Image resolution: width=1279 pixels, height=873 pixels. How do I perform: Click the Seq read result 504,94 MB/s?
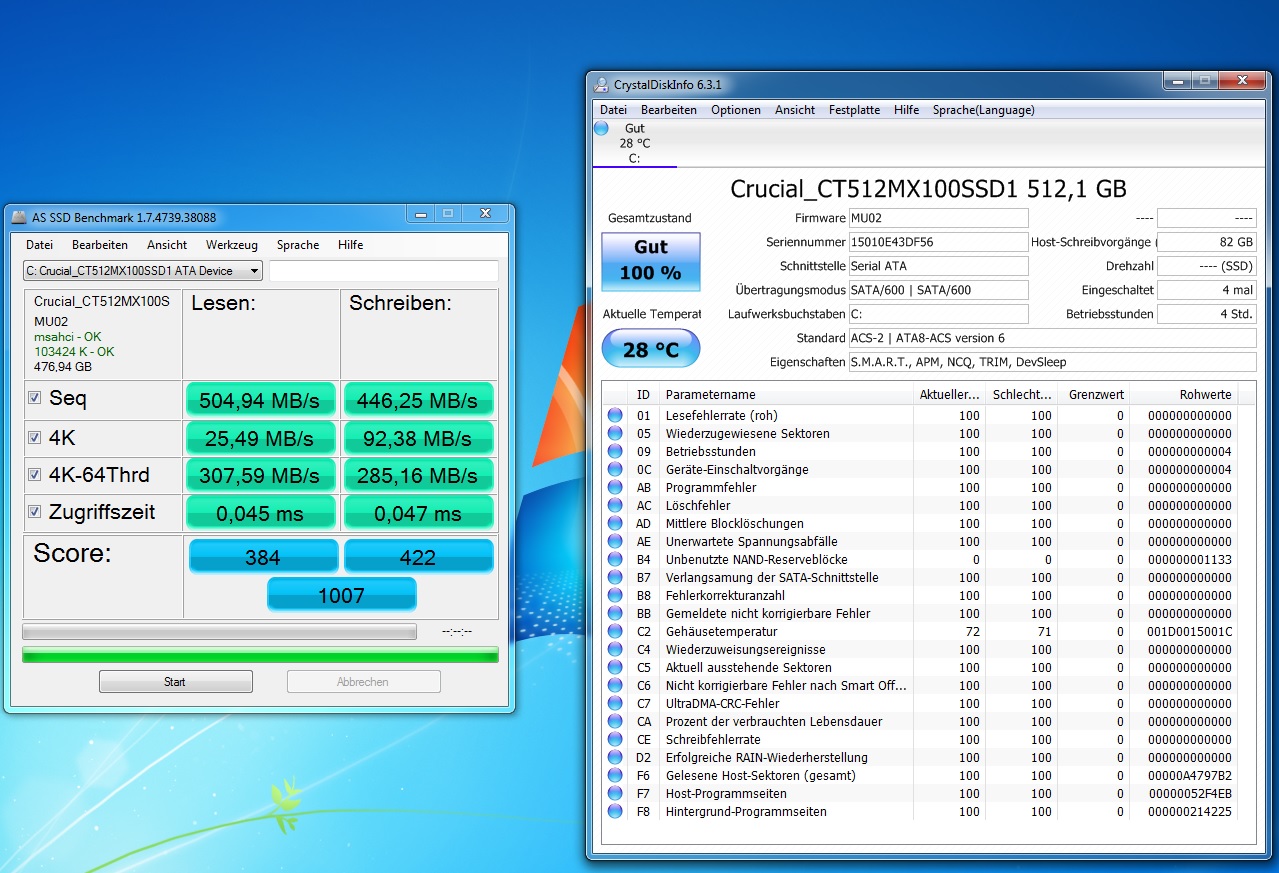pyautogui.click(x=260, y=400)
